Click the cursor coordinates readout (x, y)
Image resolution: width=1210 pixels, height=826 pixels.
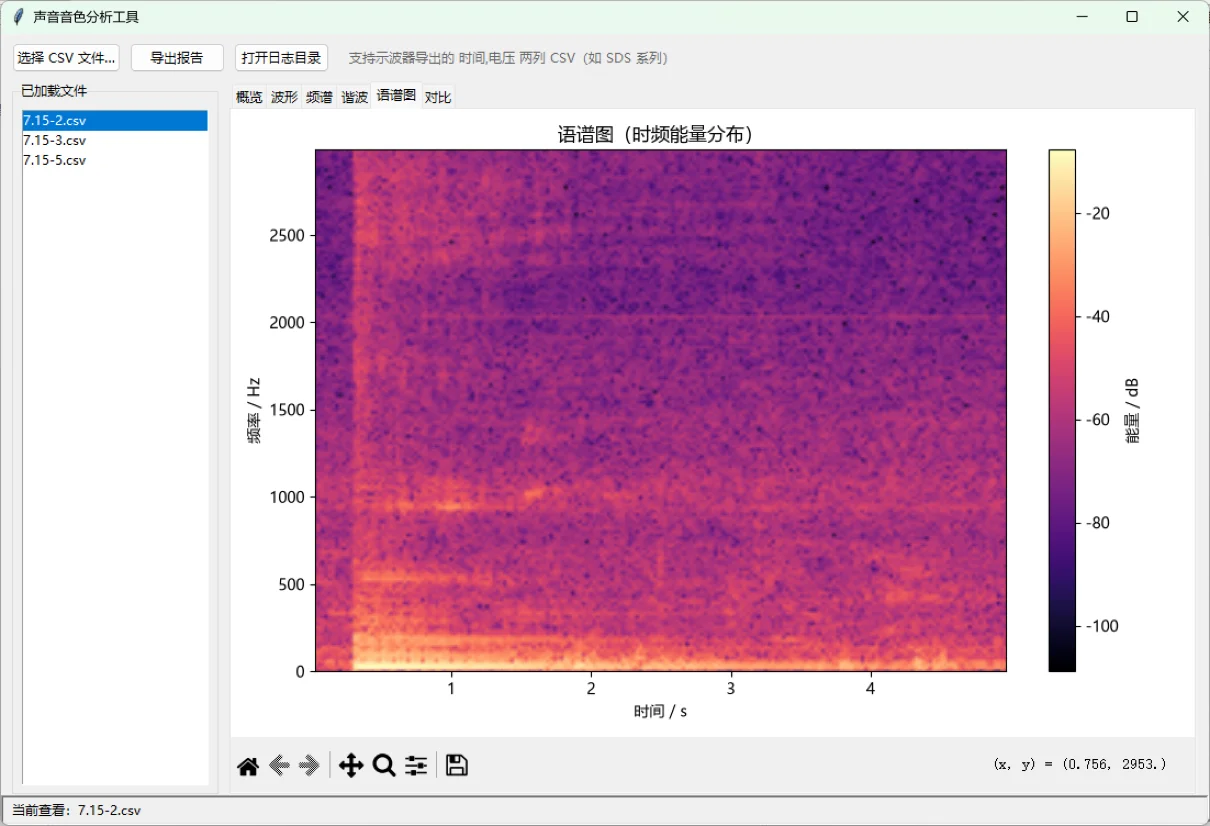(x=1080, y=764)
